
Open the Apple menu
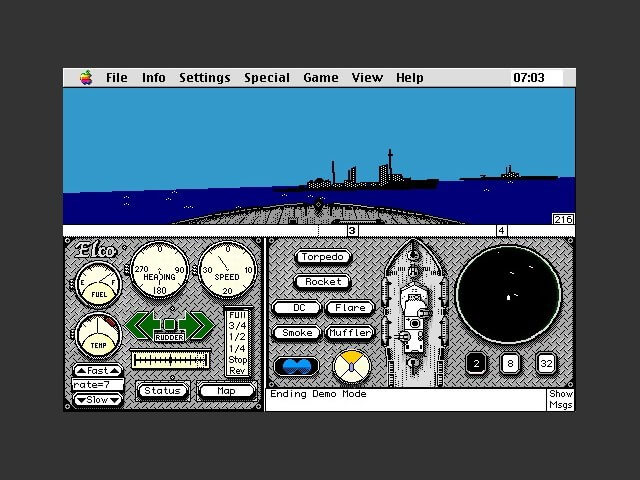86,78
